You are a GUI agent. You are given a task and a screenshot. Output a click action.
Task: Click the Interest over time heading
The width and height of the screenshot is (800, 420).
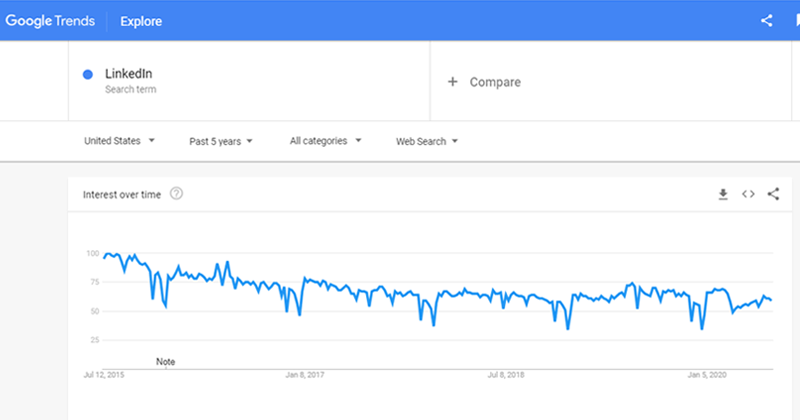(122, 194)
